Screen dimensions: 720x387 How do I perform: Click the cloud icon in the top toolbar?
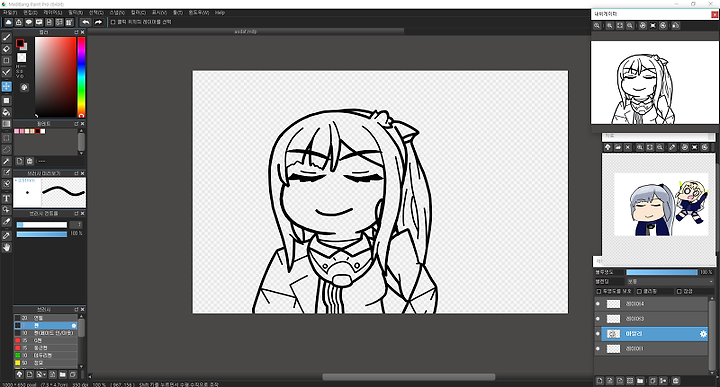click(8, 22)
